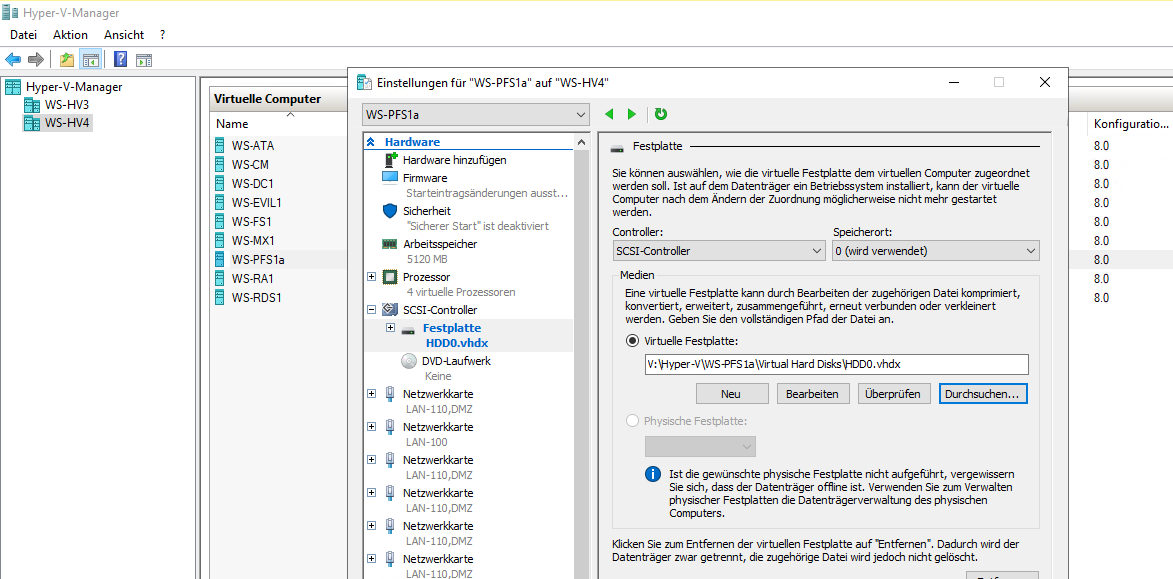Collapse the SCSI-Controller node
Viewport: 1173px width, 579px height.
tap(372, 310)
